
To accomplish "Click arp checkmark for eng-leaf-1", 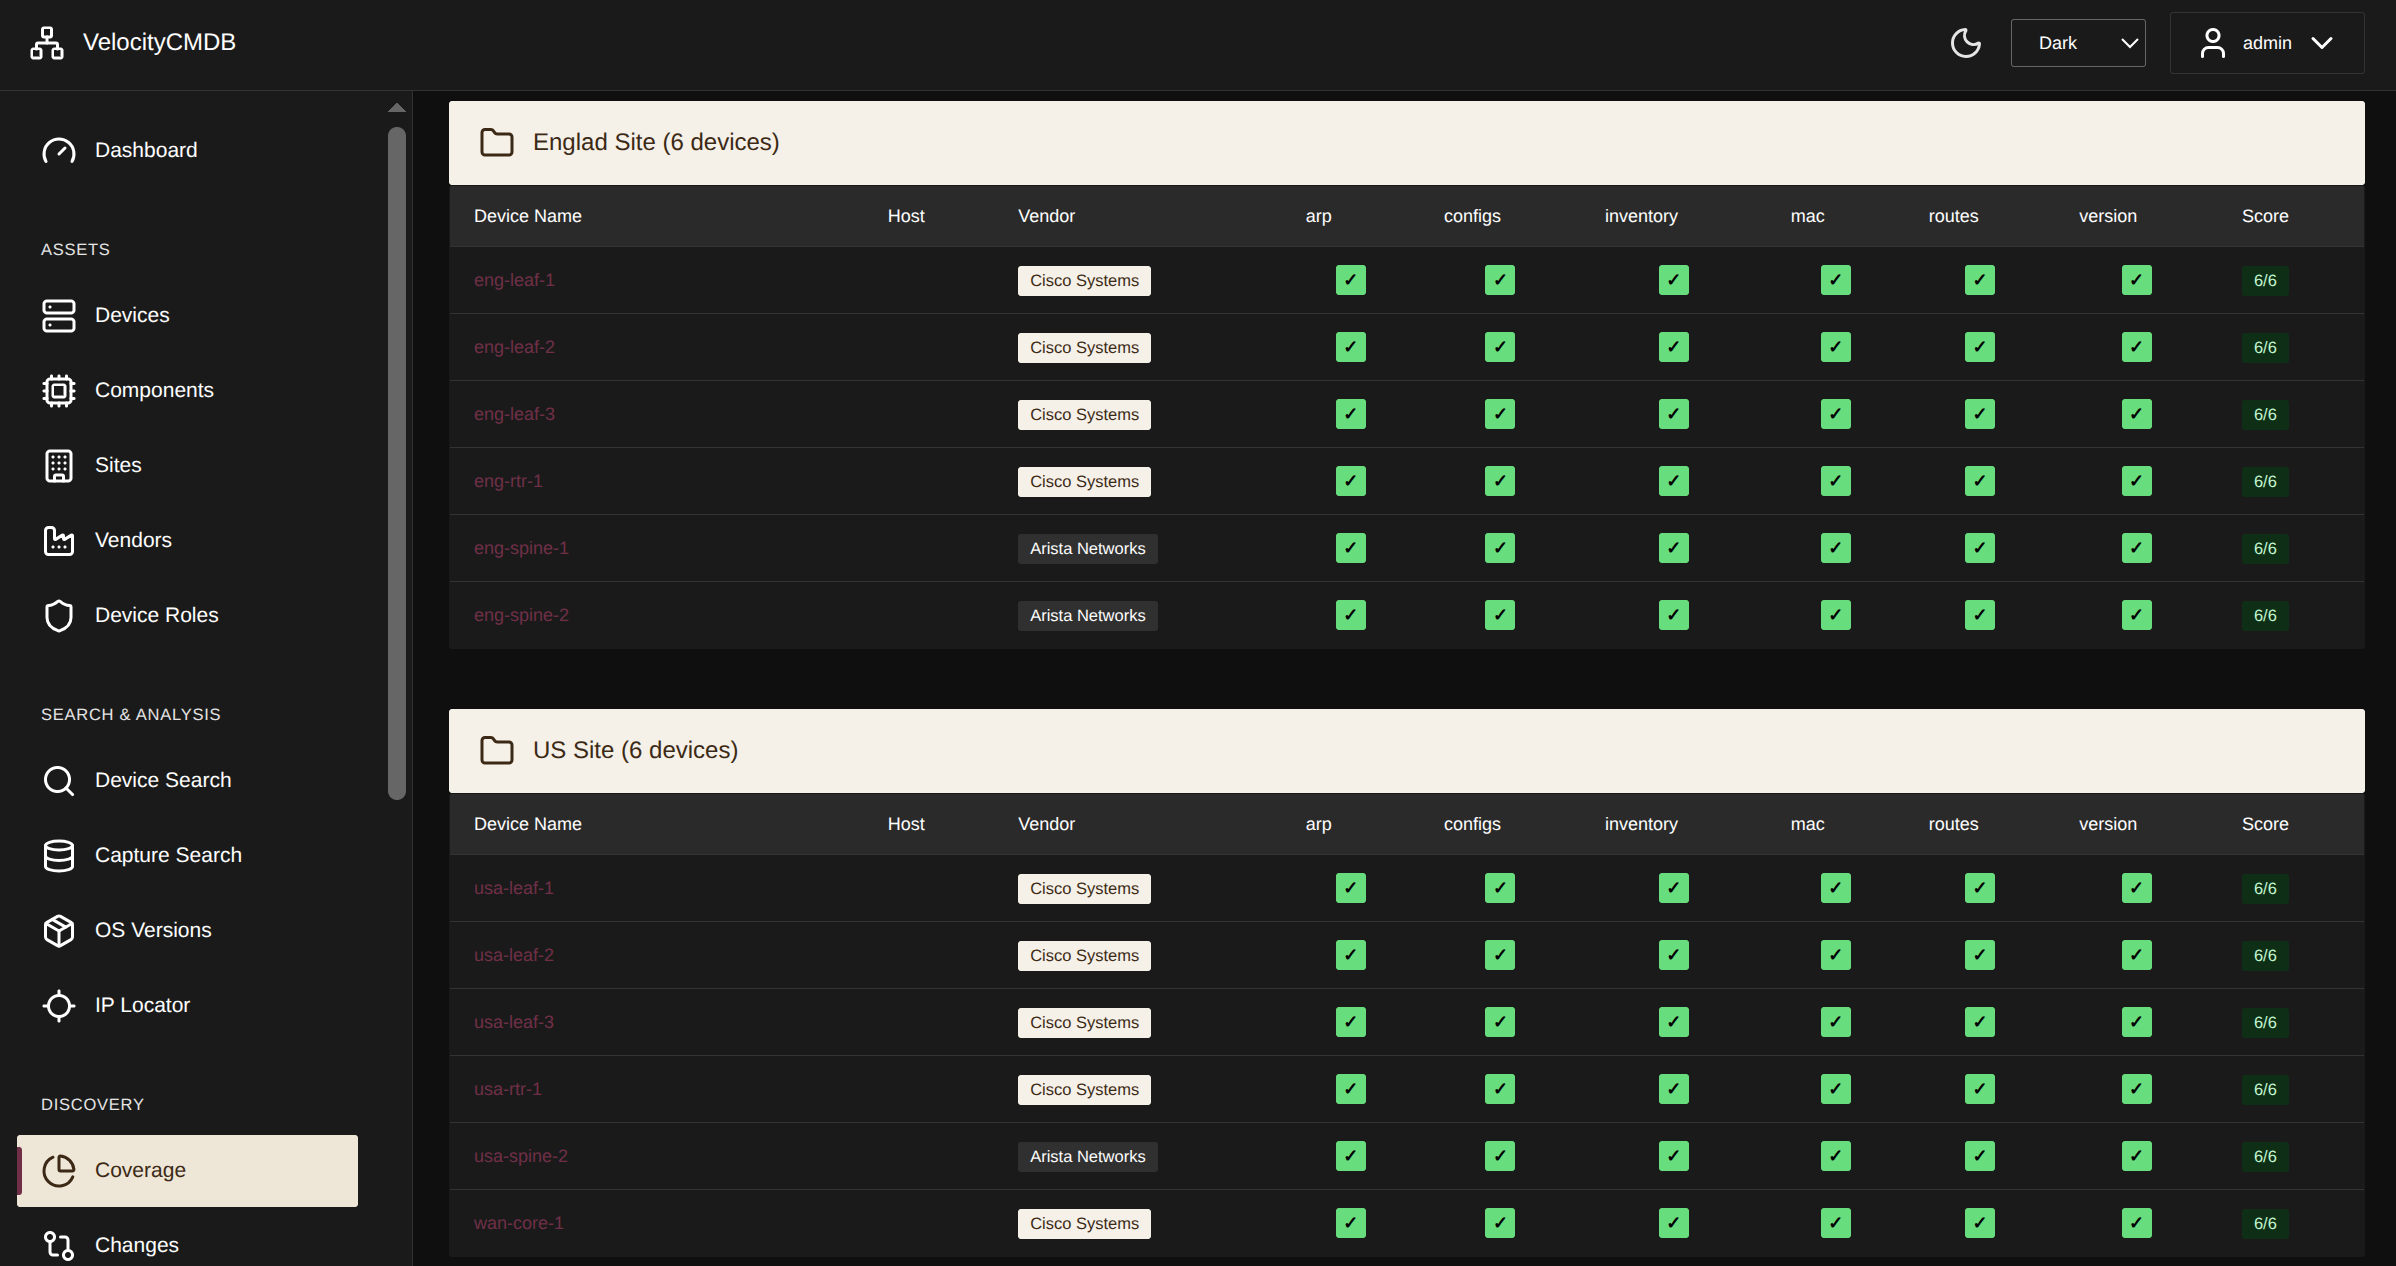I will 1350,280.
